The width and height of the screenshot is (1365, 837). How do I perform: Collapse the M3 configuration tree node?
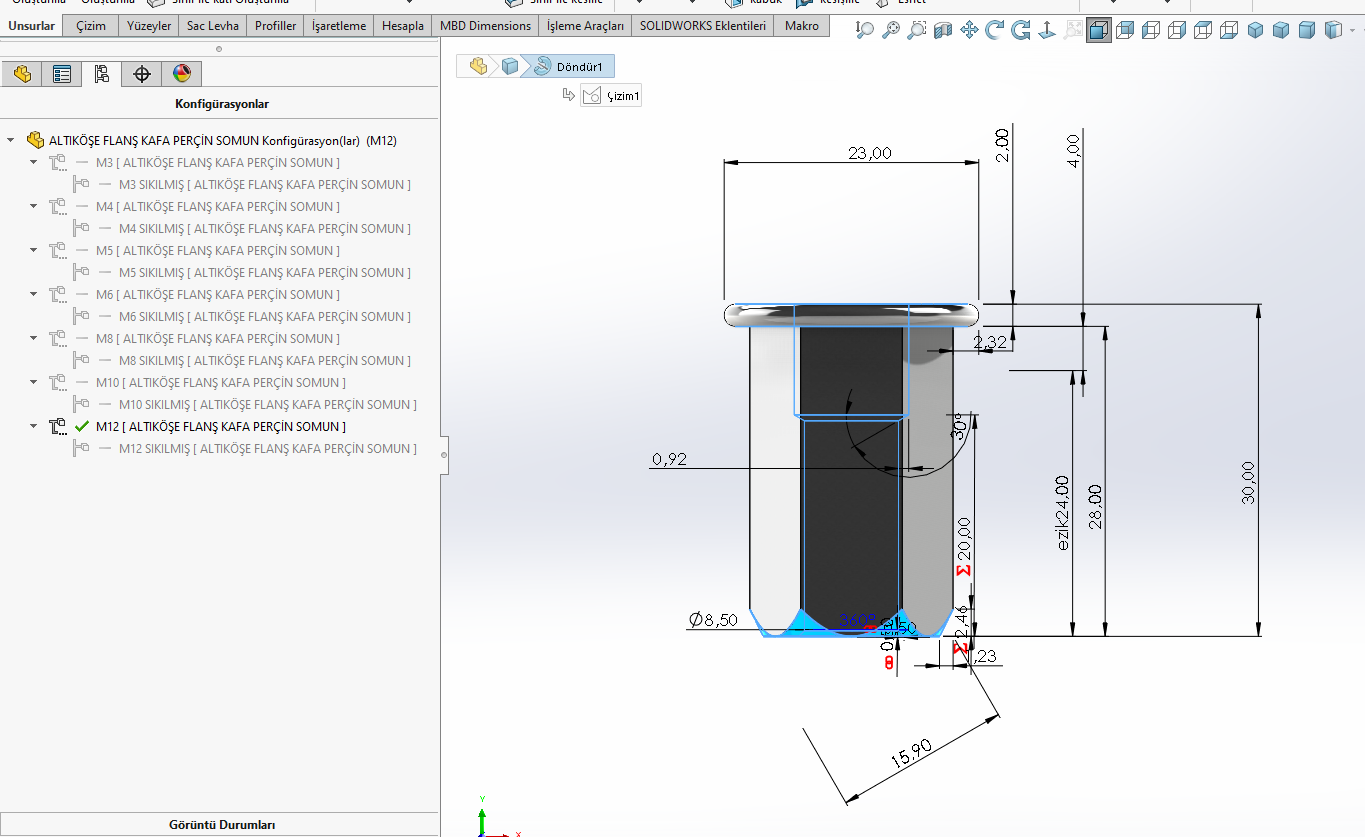pos(34,162)
